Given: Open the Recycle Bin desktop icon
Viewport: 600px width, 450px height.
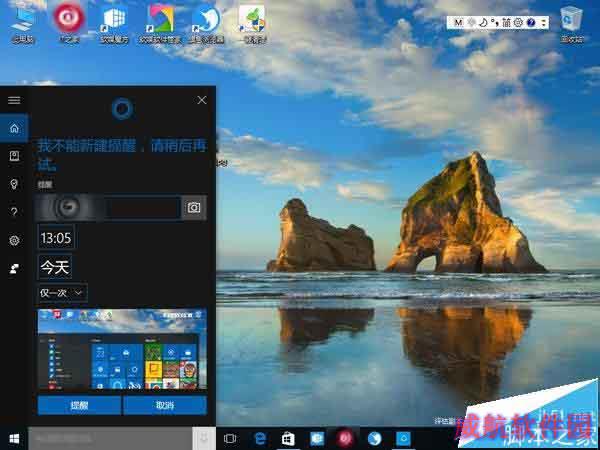Looking at the screenshot, I should click(x=572, y=24).
